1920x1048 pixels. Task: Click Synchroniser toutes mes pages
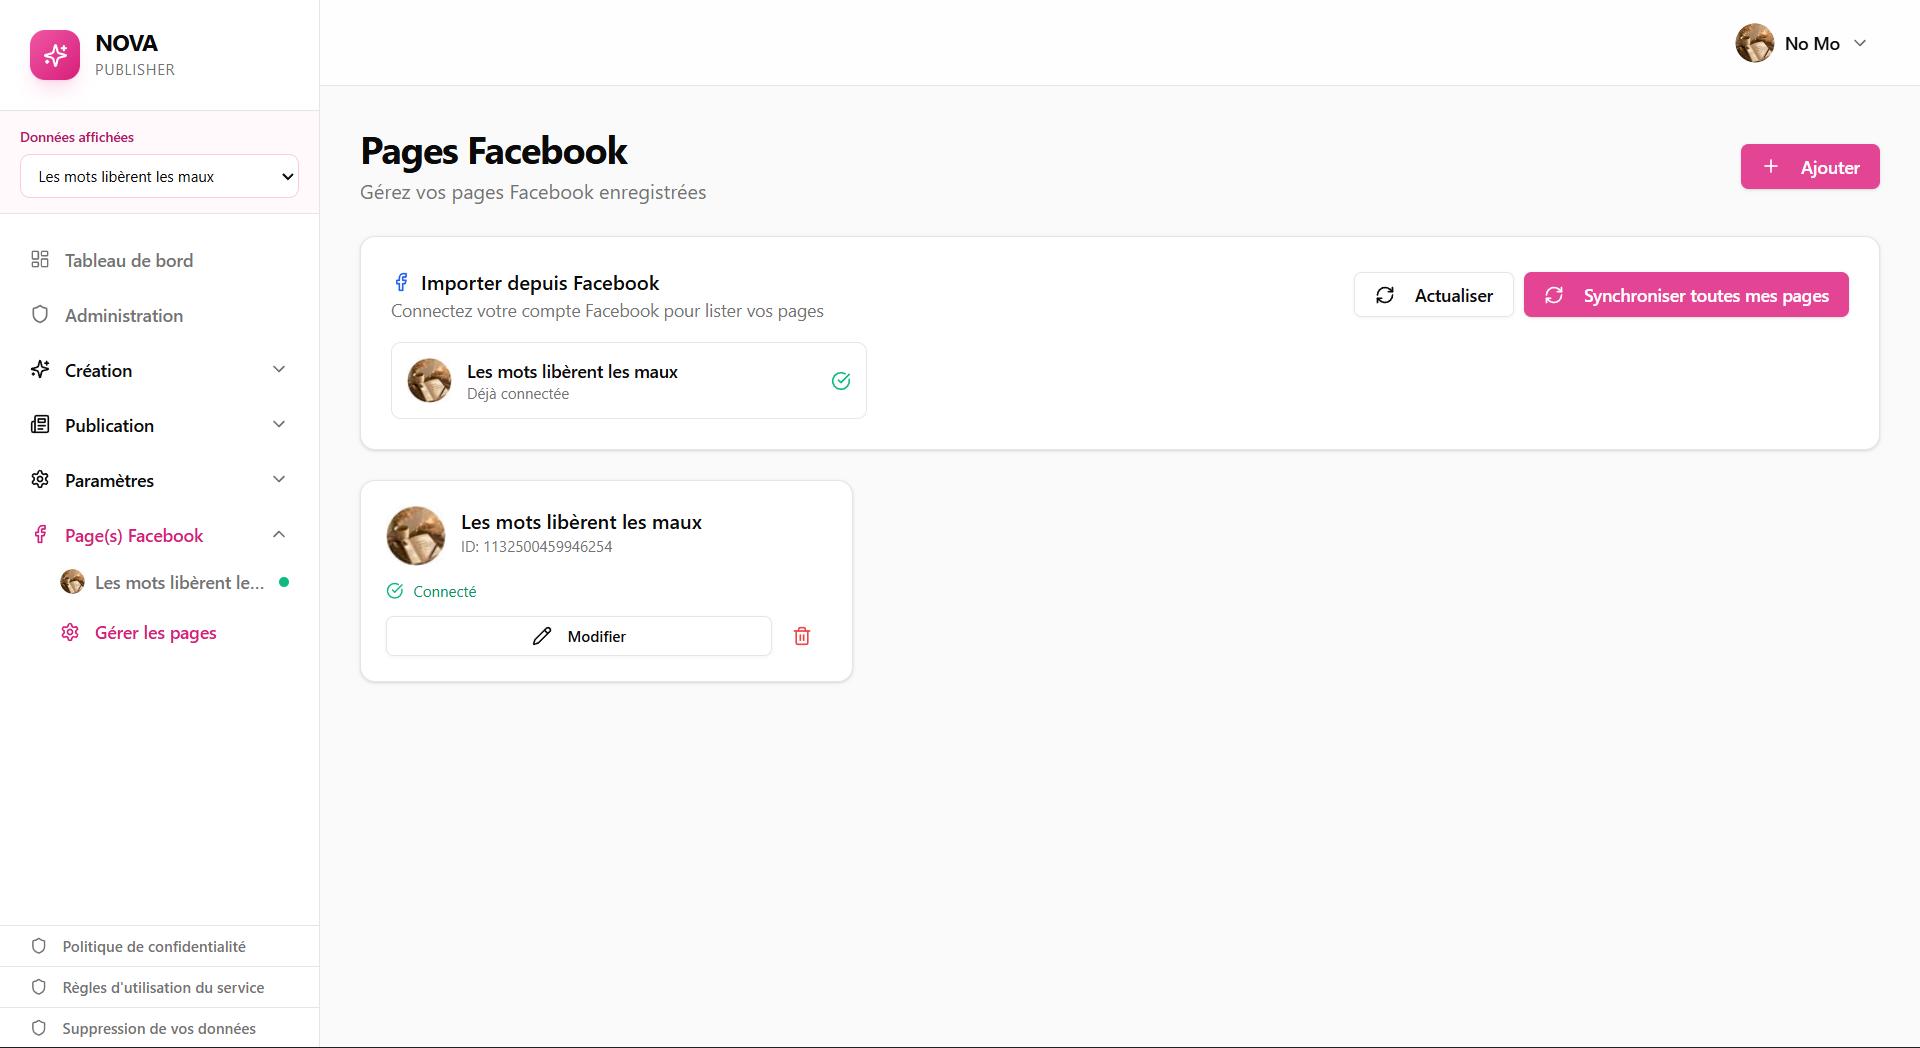(x=1686, y=295)
